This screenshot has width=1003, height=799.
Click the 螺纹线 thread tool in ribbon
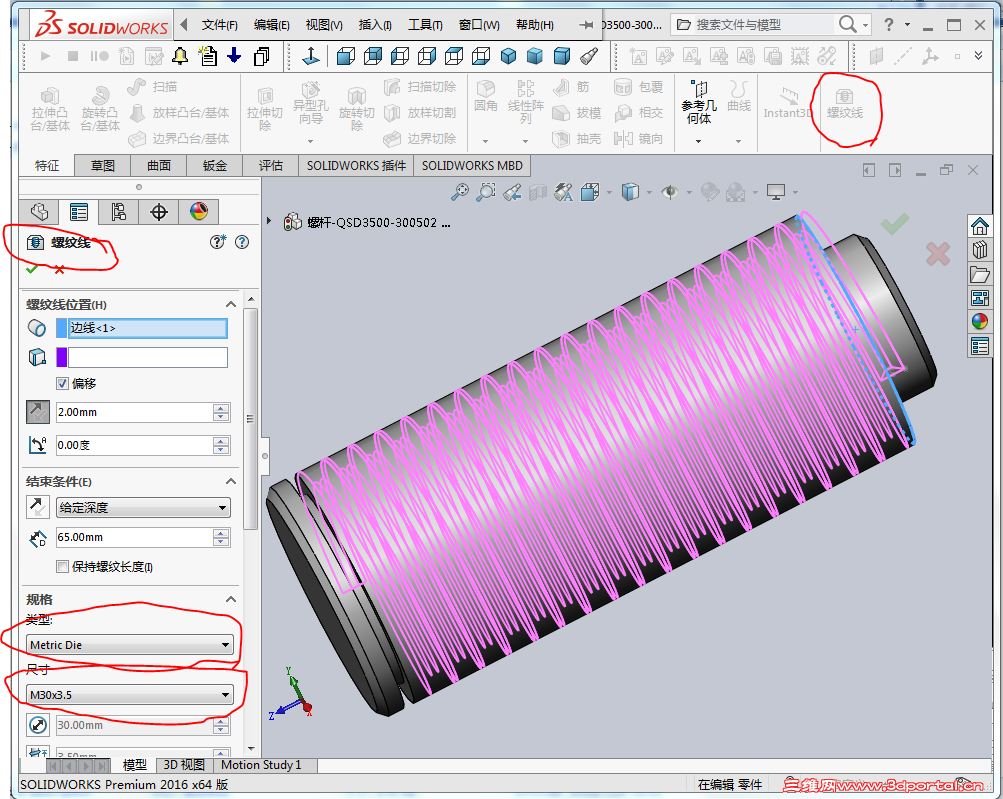[844, 104]
